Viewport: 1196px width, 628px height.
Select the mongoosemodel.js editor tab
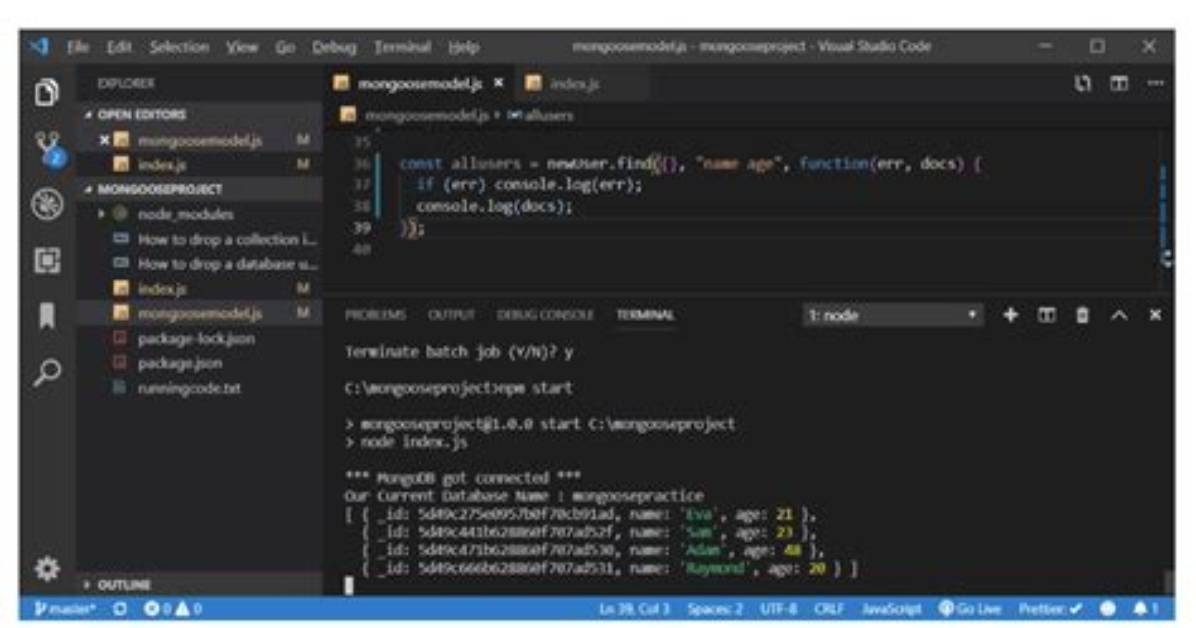420,83
